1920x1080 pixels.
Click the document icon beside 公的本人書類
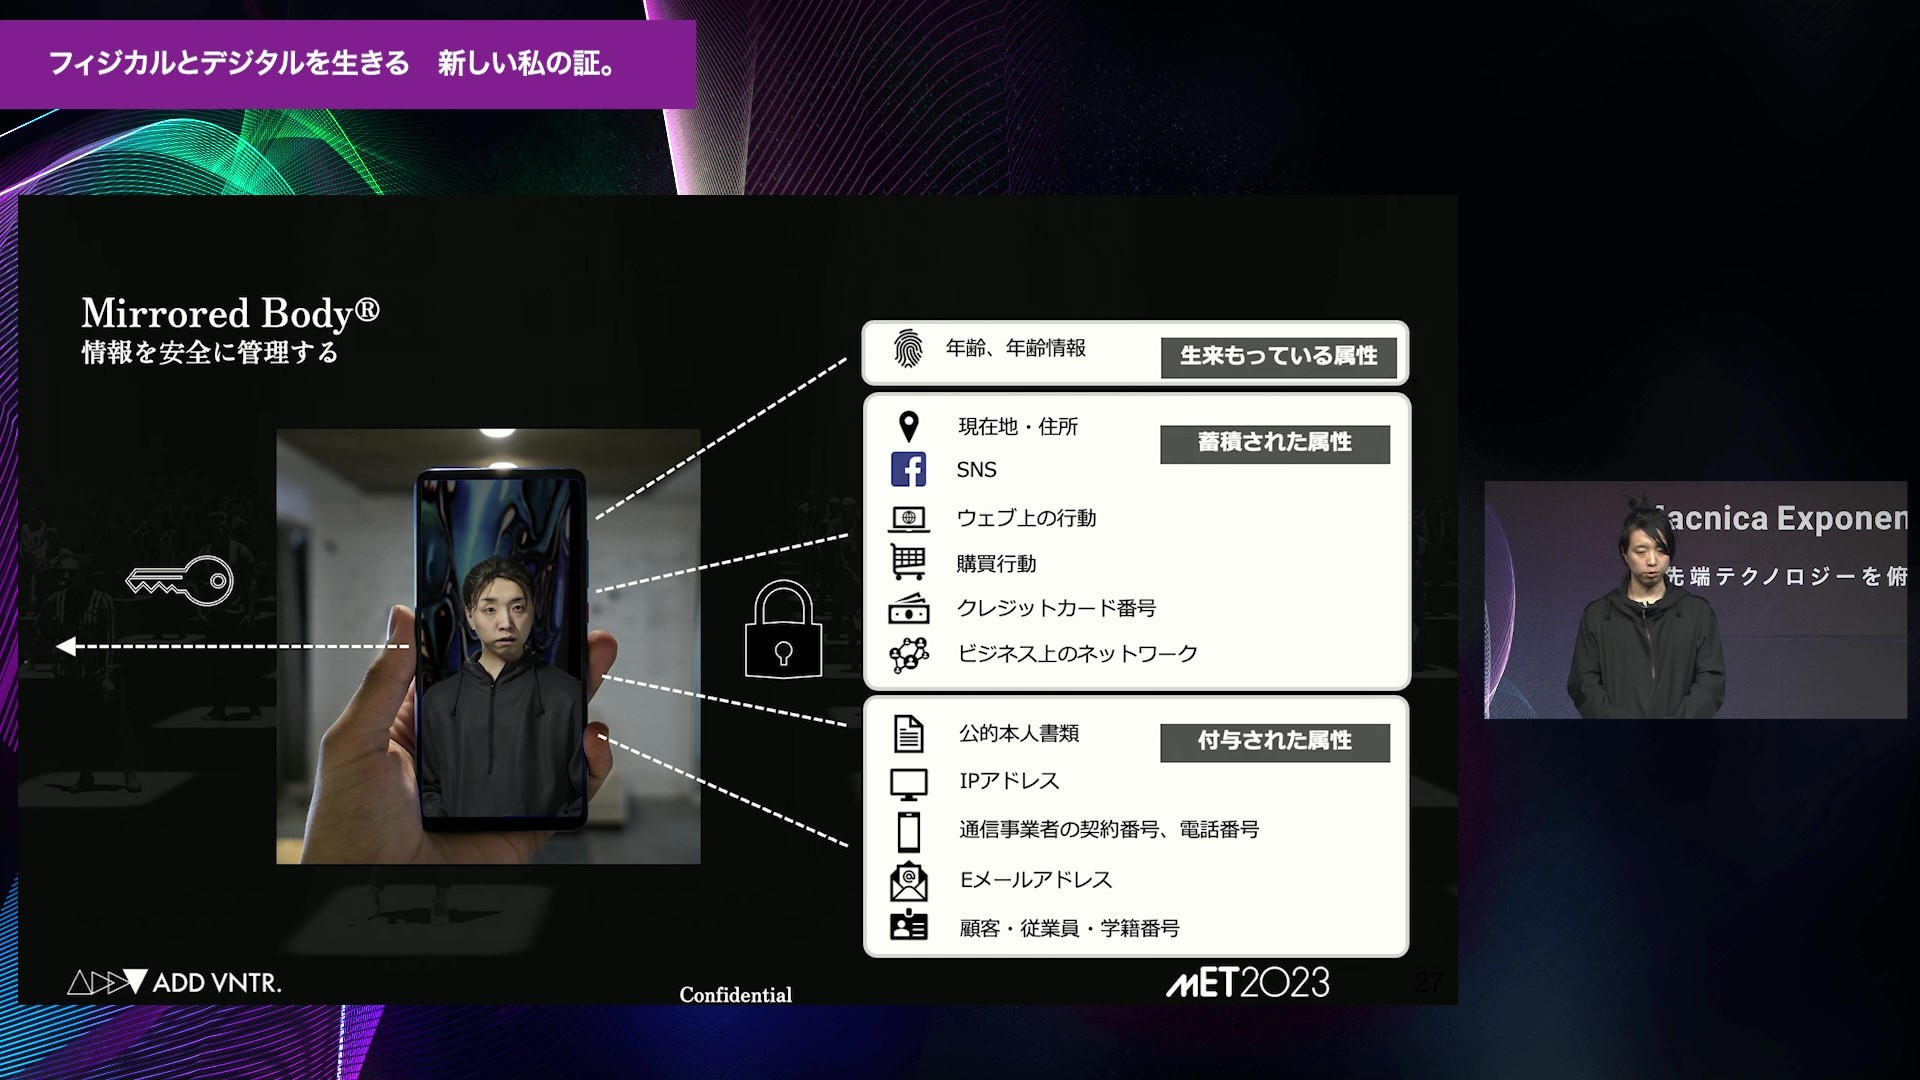click(x=908, y=734)
